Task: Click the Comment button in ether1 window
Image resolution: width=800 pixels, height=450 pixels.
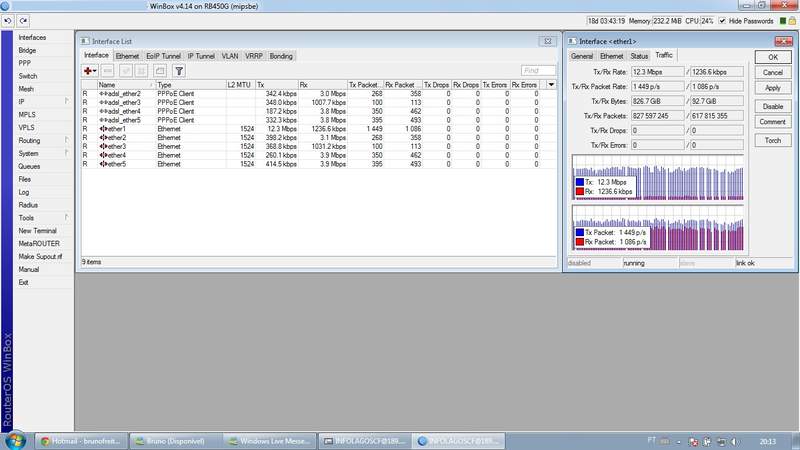Action: point(773,121)
